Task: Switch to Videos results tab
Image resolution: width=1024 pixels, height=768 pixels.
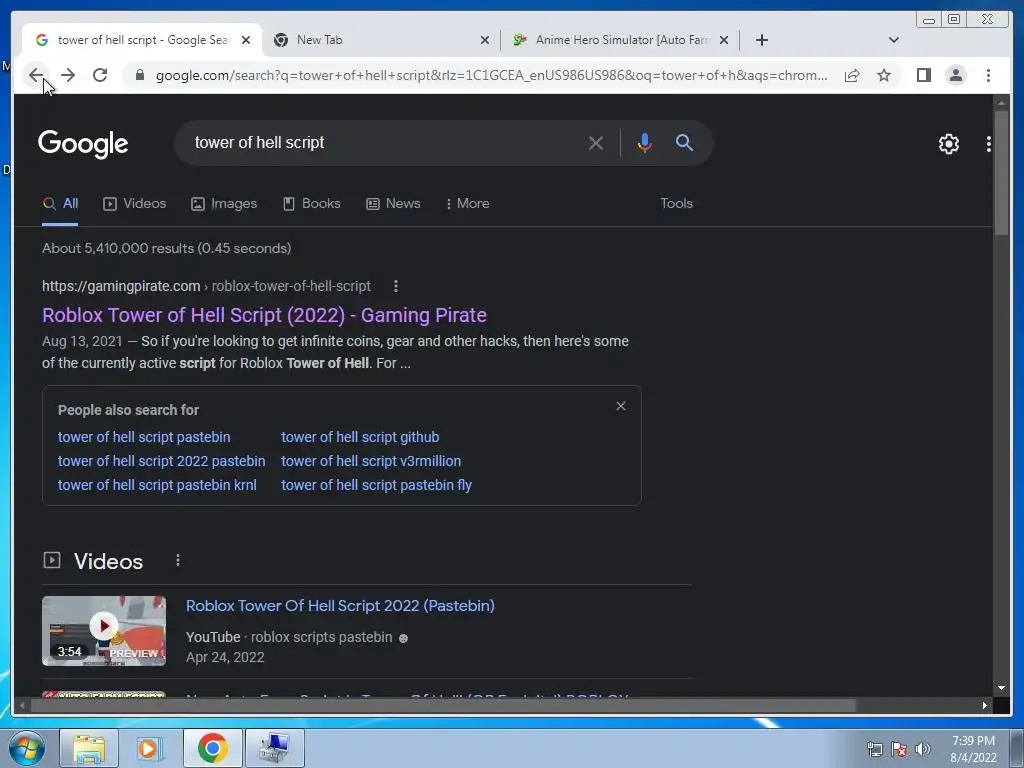Action: pyautogui.click(x=135, y=204)
